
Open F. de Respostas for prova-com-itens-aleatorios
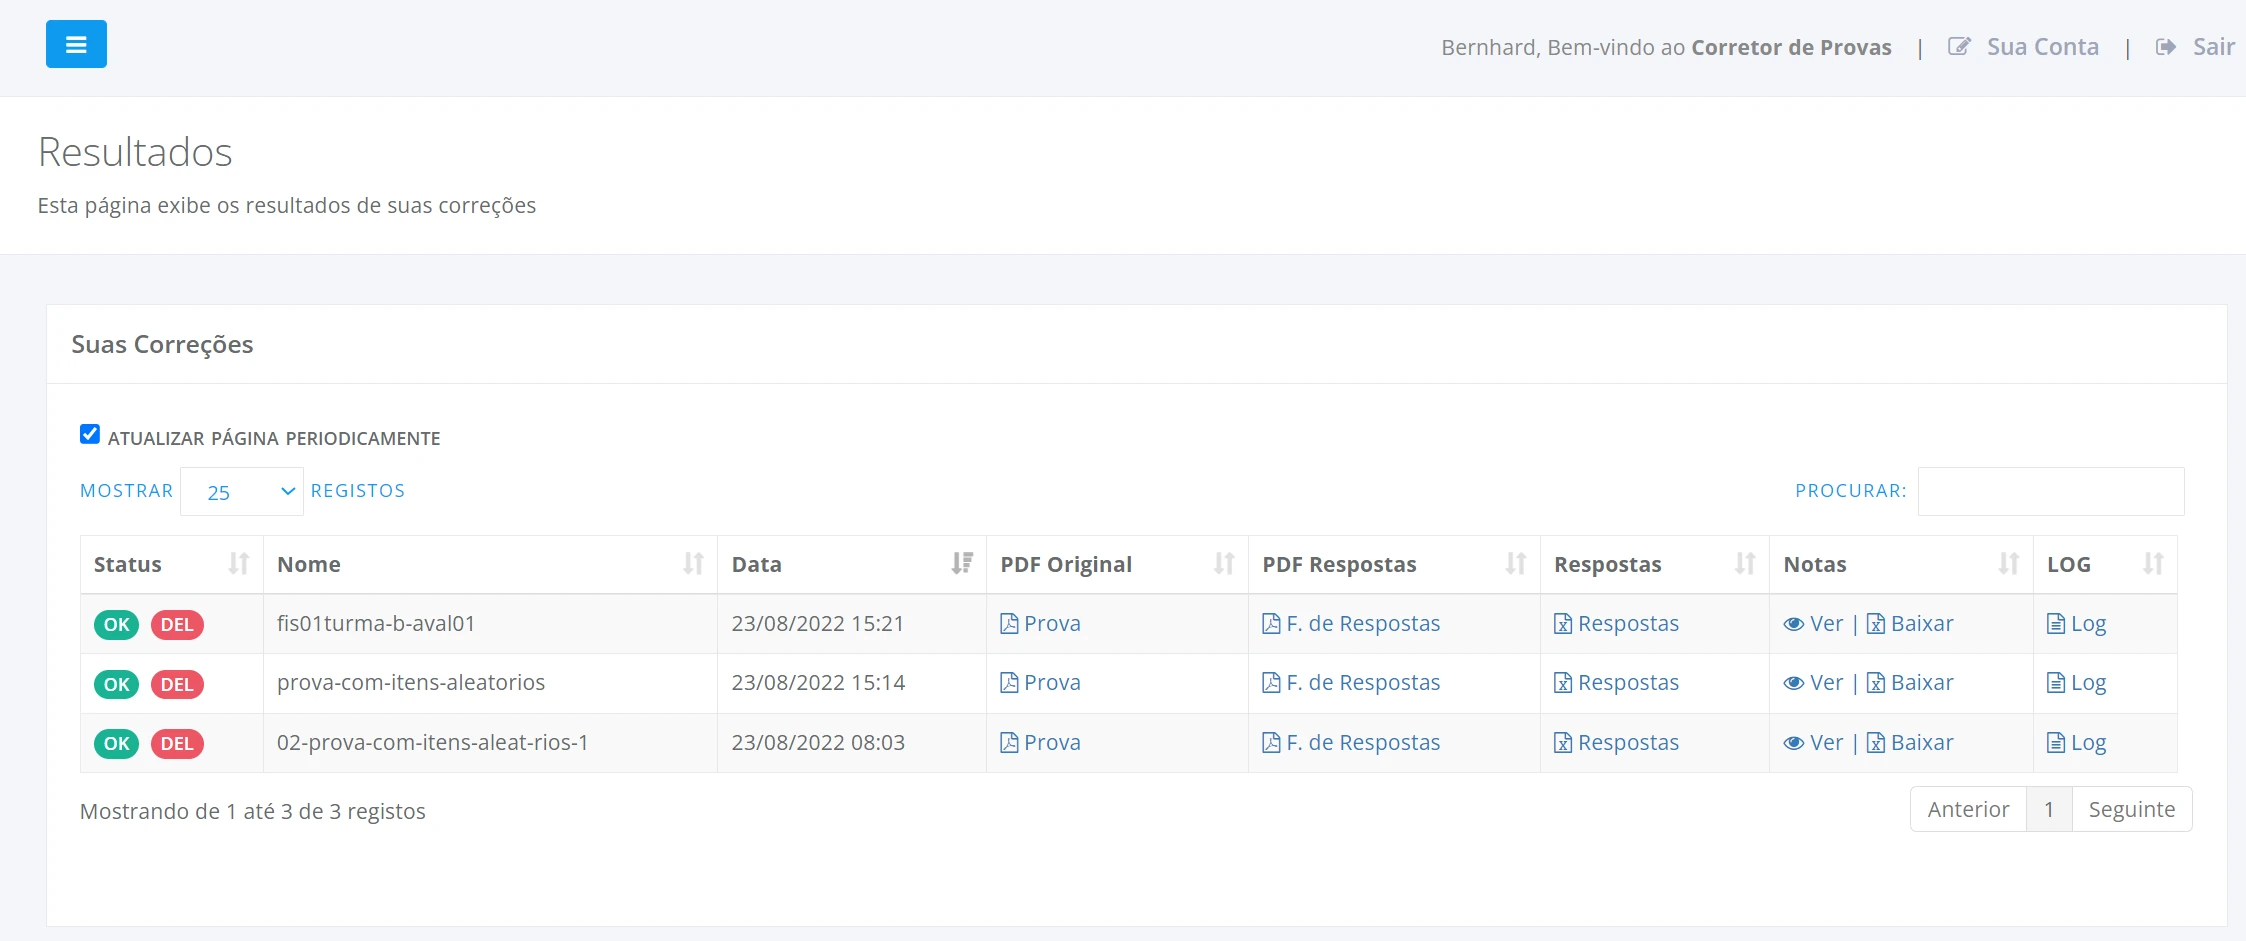click(1351, 683)
